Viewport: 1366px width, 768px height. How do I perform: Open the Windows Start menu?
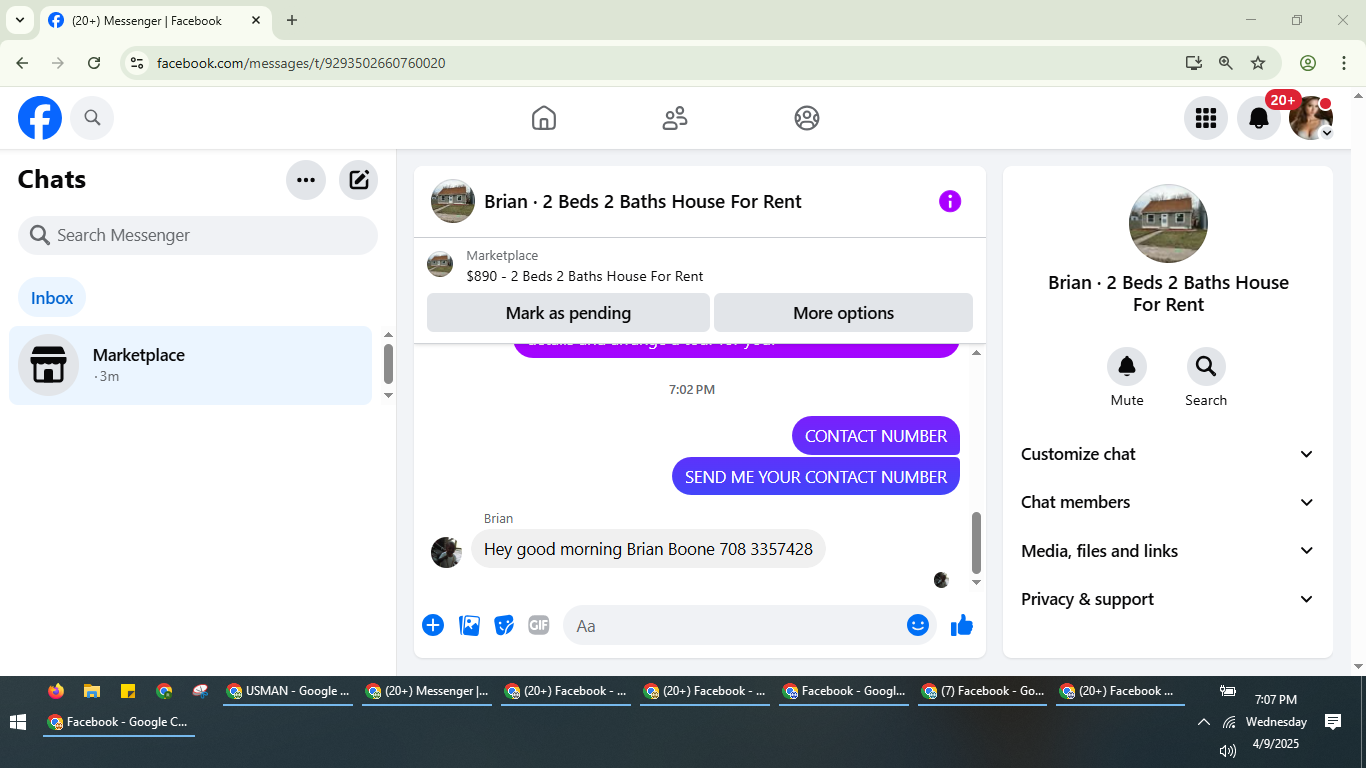[x=17, y=722]
